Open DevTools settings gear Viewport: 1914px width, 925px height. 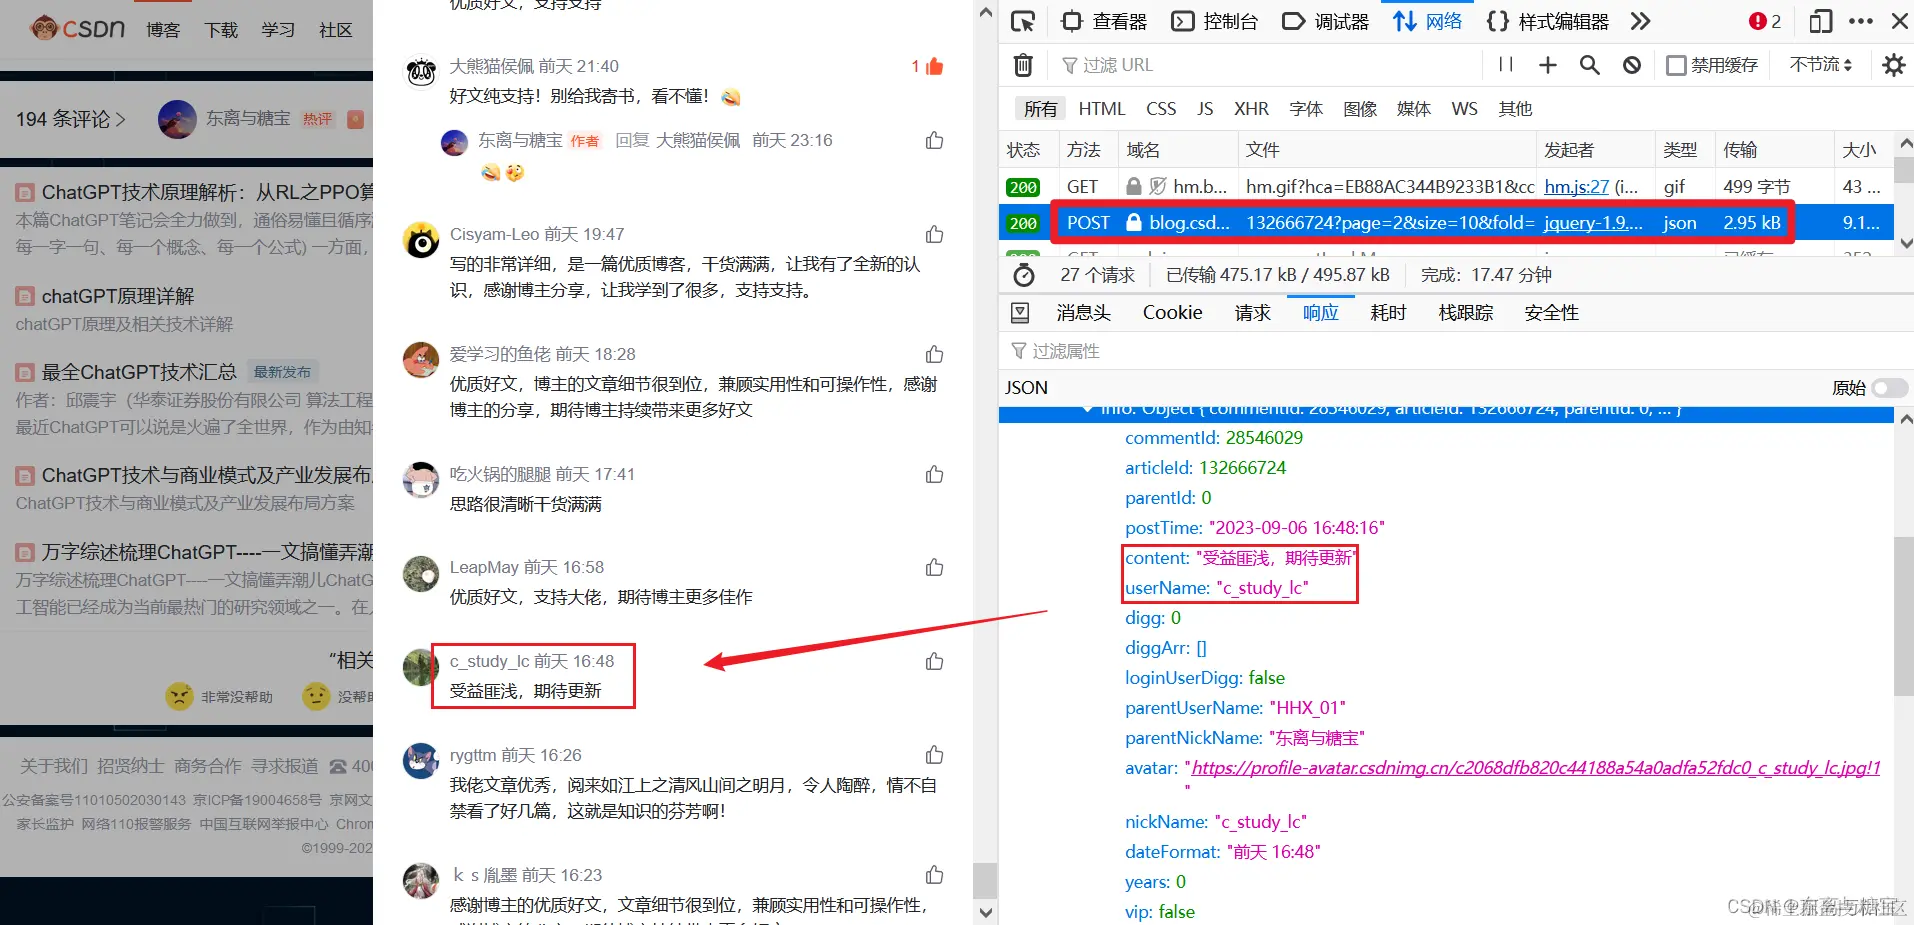click(x=1894, y=64)
